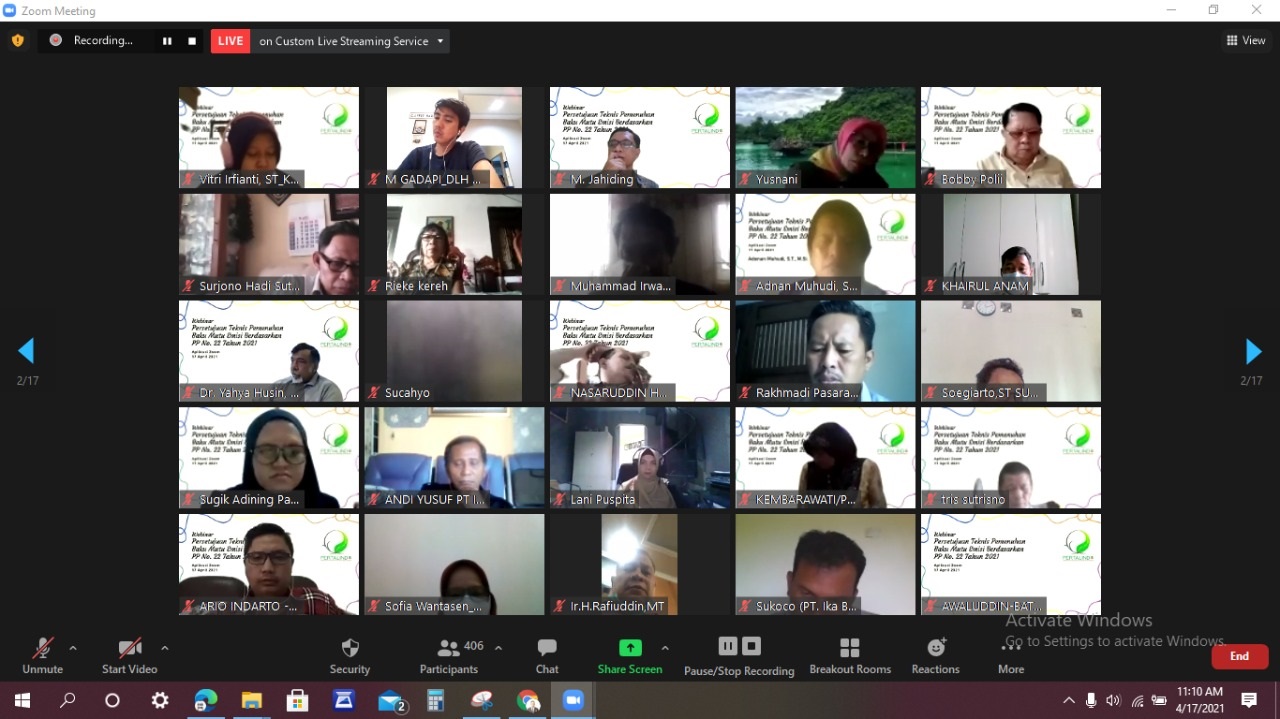The image size is (1280, 719).
Task: Open More meeting options
Action: coord(1010,655)
